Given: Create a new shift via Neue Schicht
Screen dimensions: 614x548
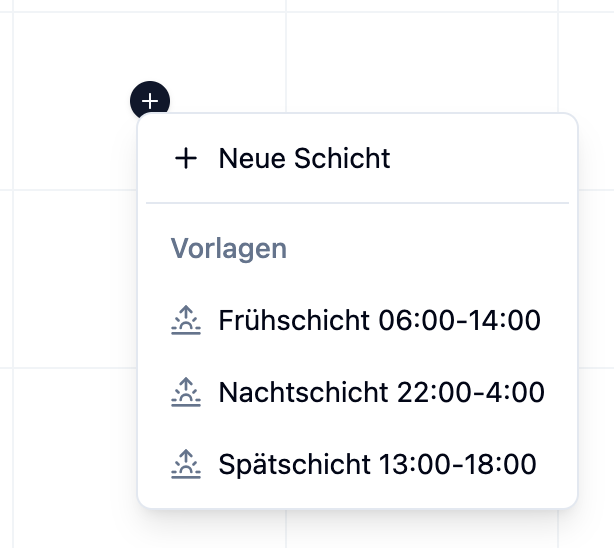Looking at the screenshot, I should click(304, 158).
